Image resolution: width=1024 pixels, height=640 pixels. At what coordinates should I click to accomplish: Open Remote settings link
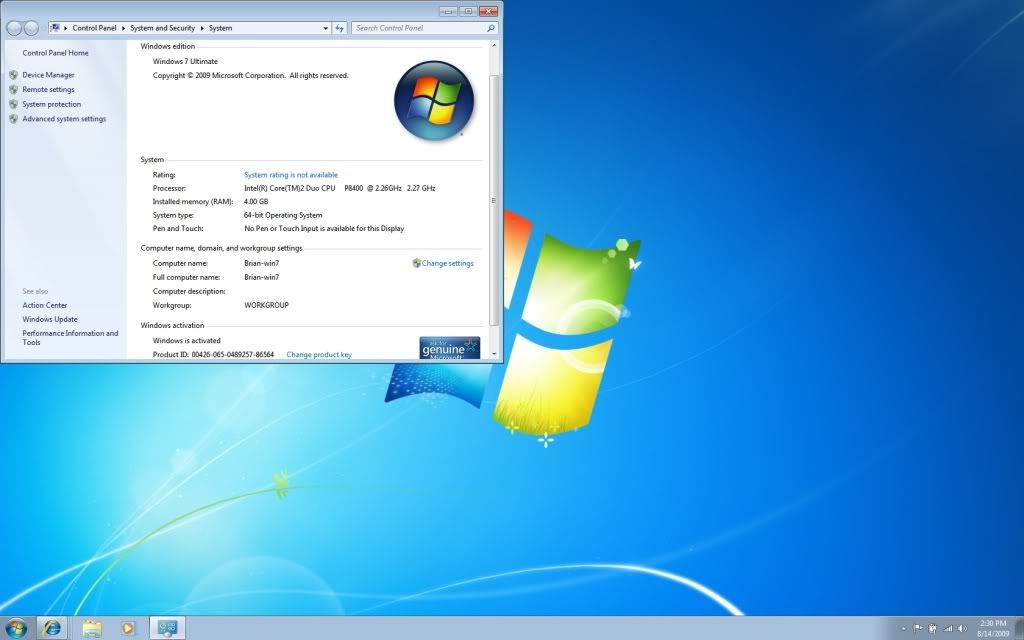point(48,89)
